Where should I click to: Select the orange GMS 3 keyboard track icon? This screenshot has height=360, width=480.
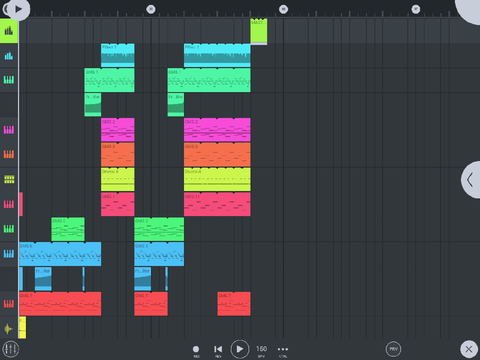tap(9, 154)
